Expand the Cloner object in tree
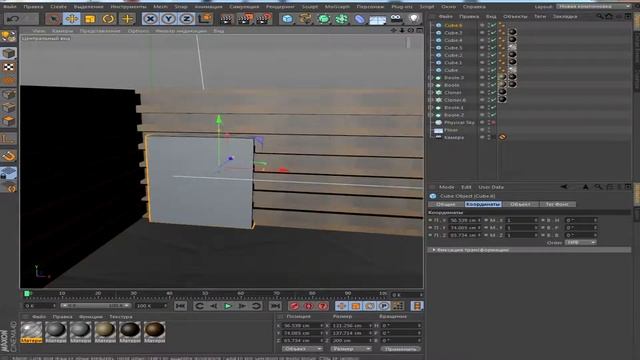 431,93
